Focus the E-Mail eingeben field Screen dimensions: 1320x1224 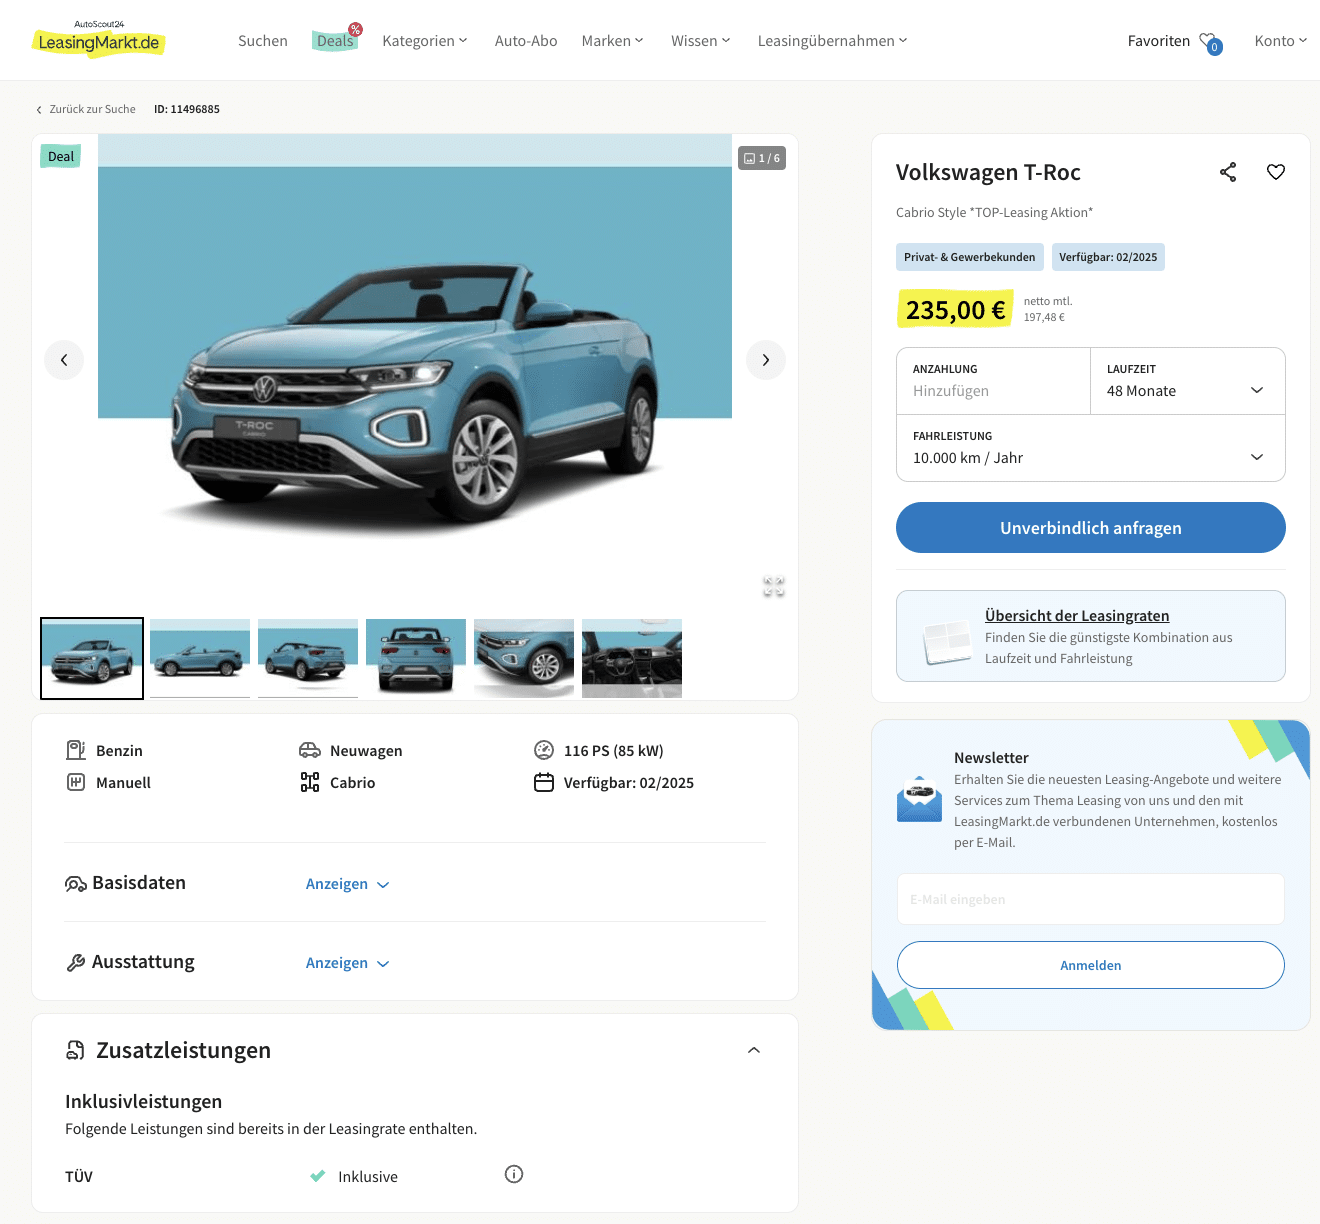pos(1091,899)
